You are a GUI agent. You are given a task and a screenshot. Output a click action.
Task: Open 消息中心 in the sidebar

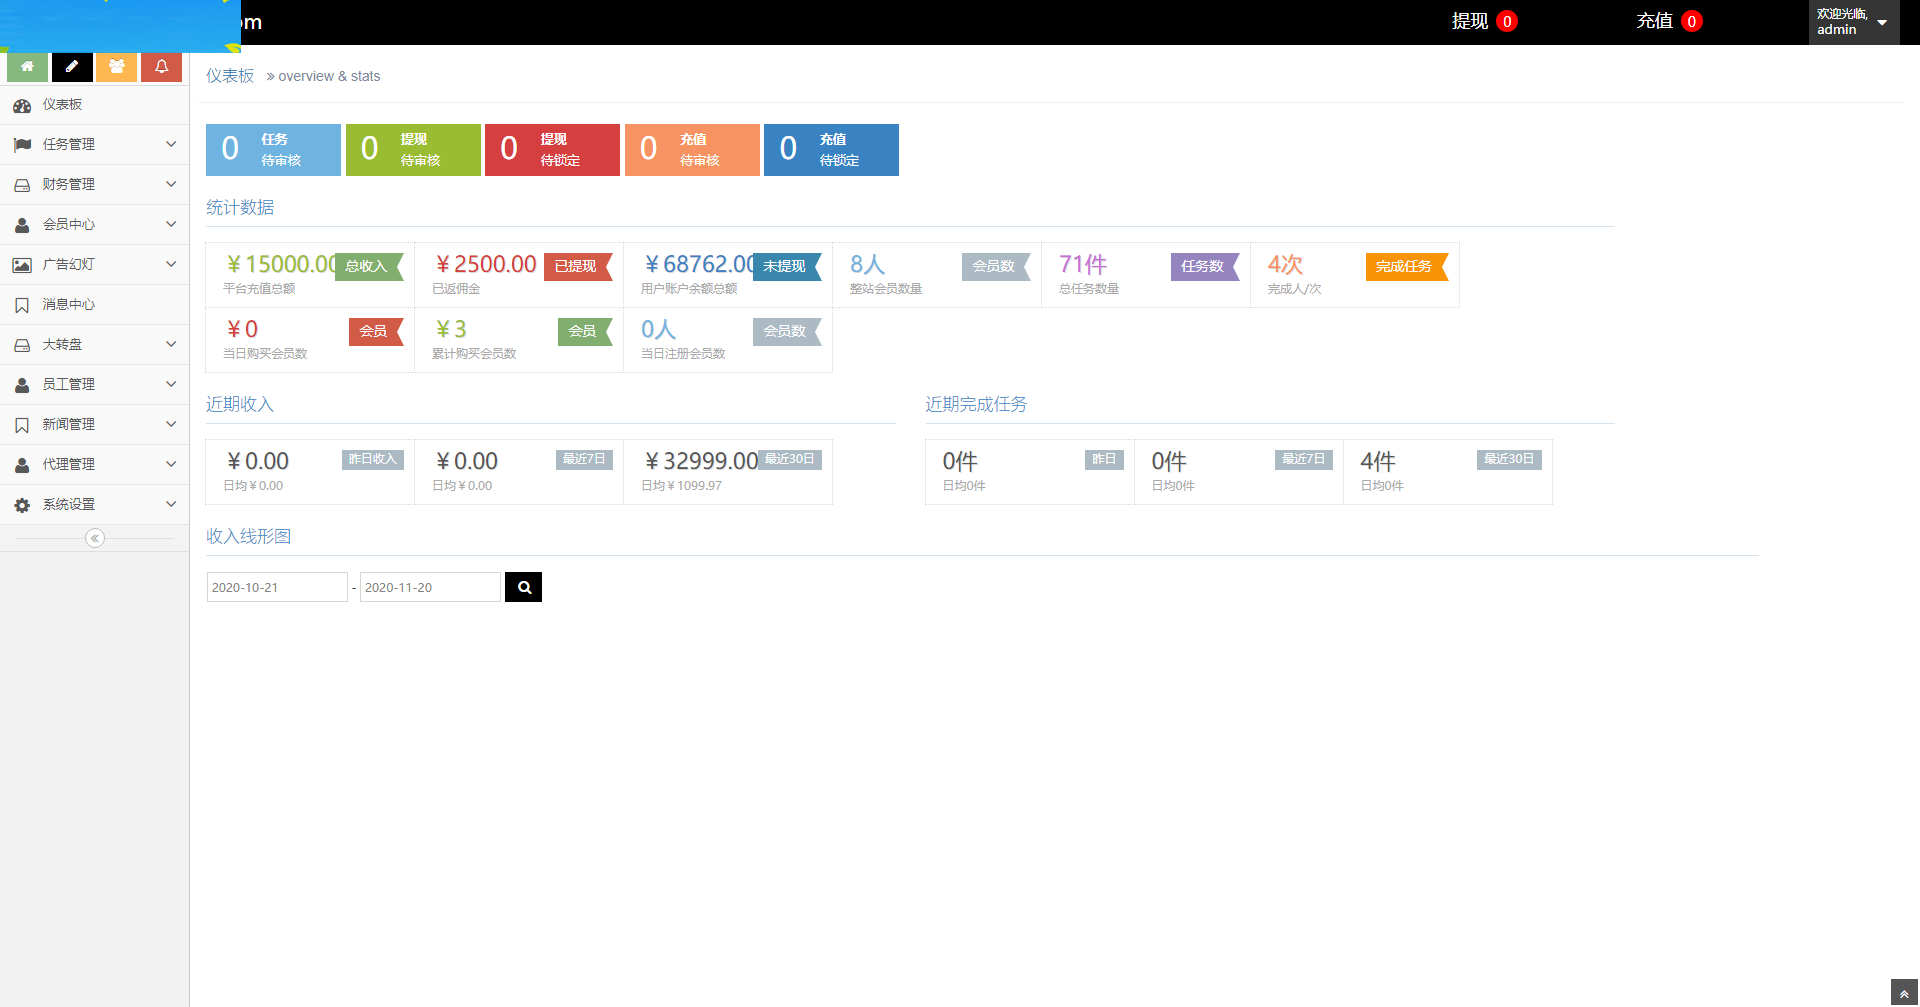tap(68, 304)
